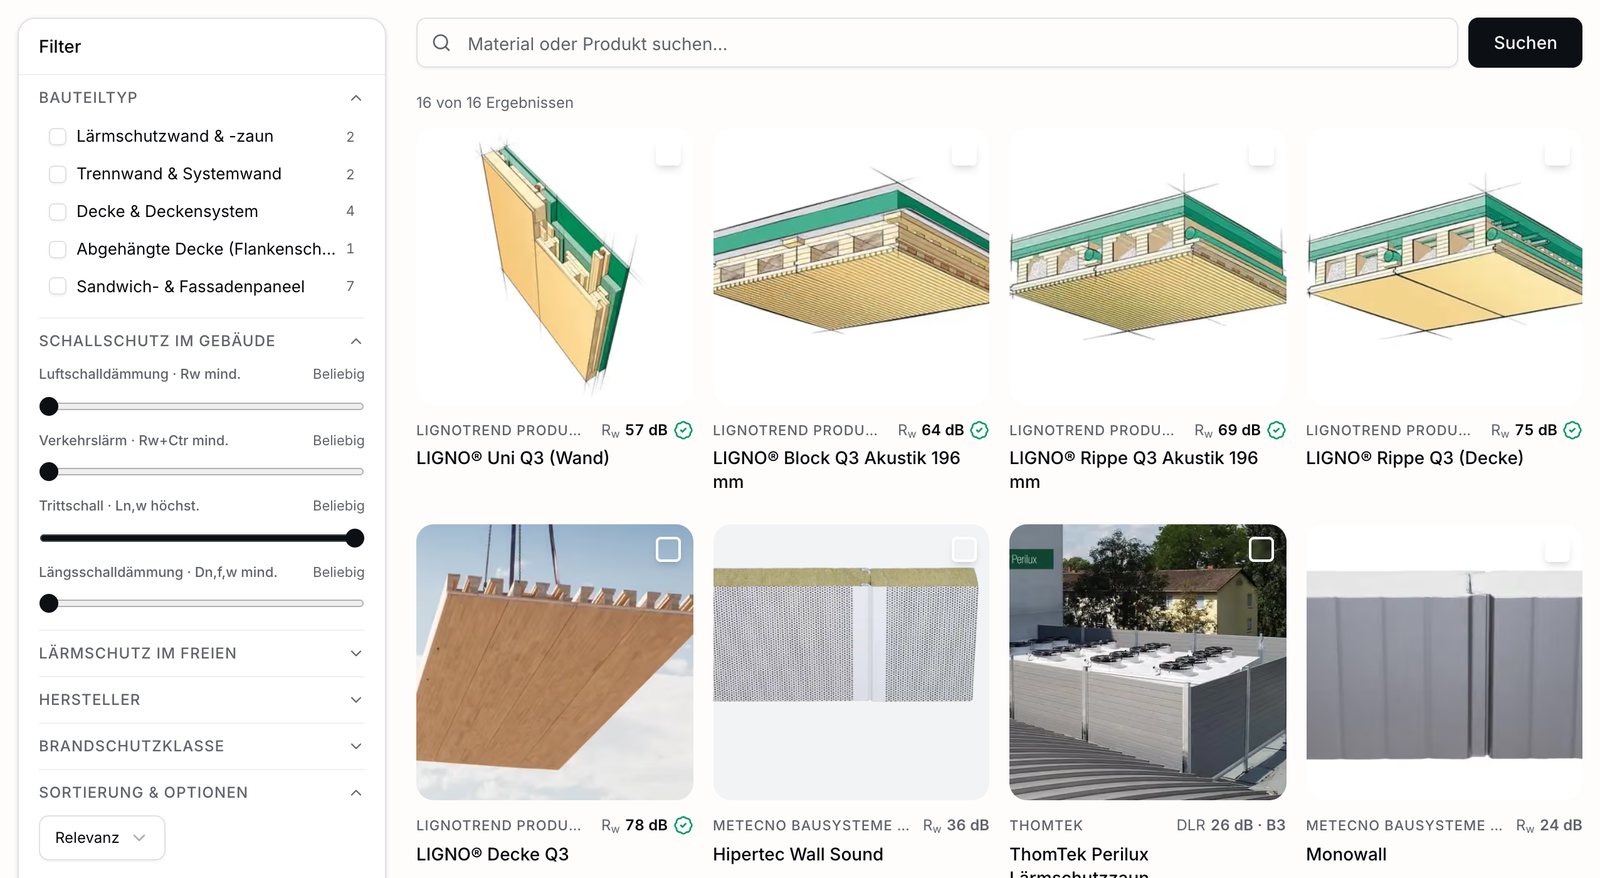Image resolution: width=1600 pixels, height=878 pixels.
Task: Click the 'DLR 26 dB · B3' value
Action: coord(1231,825)
